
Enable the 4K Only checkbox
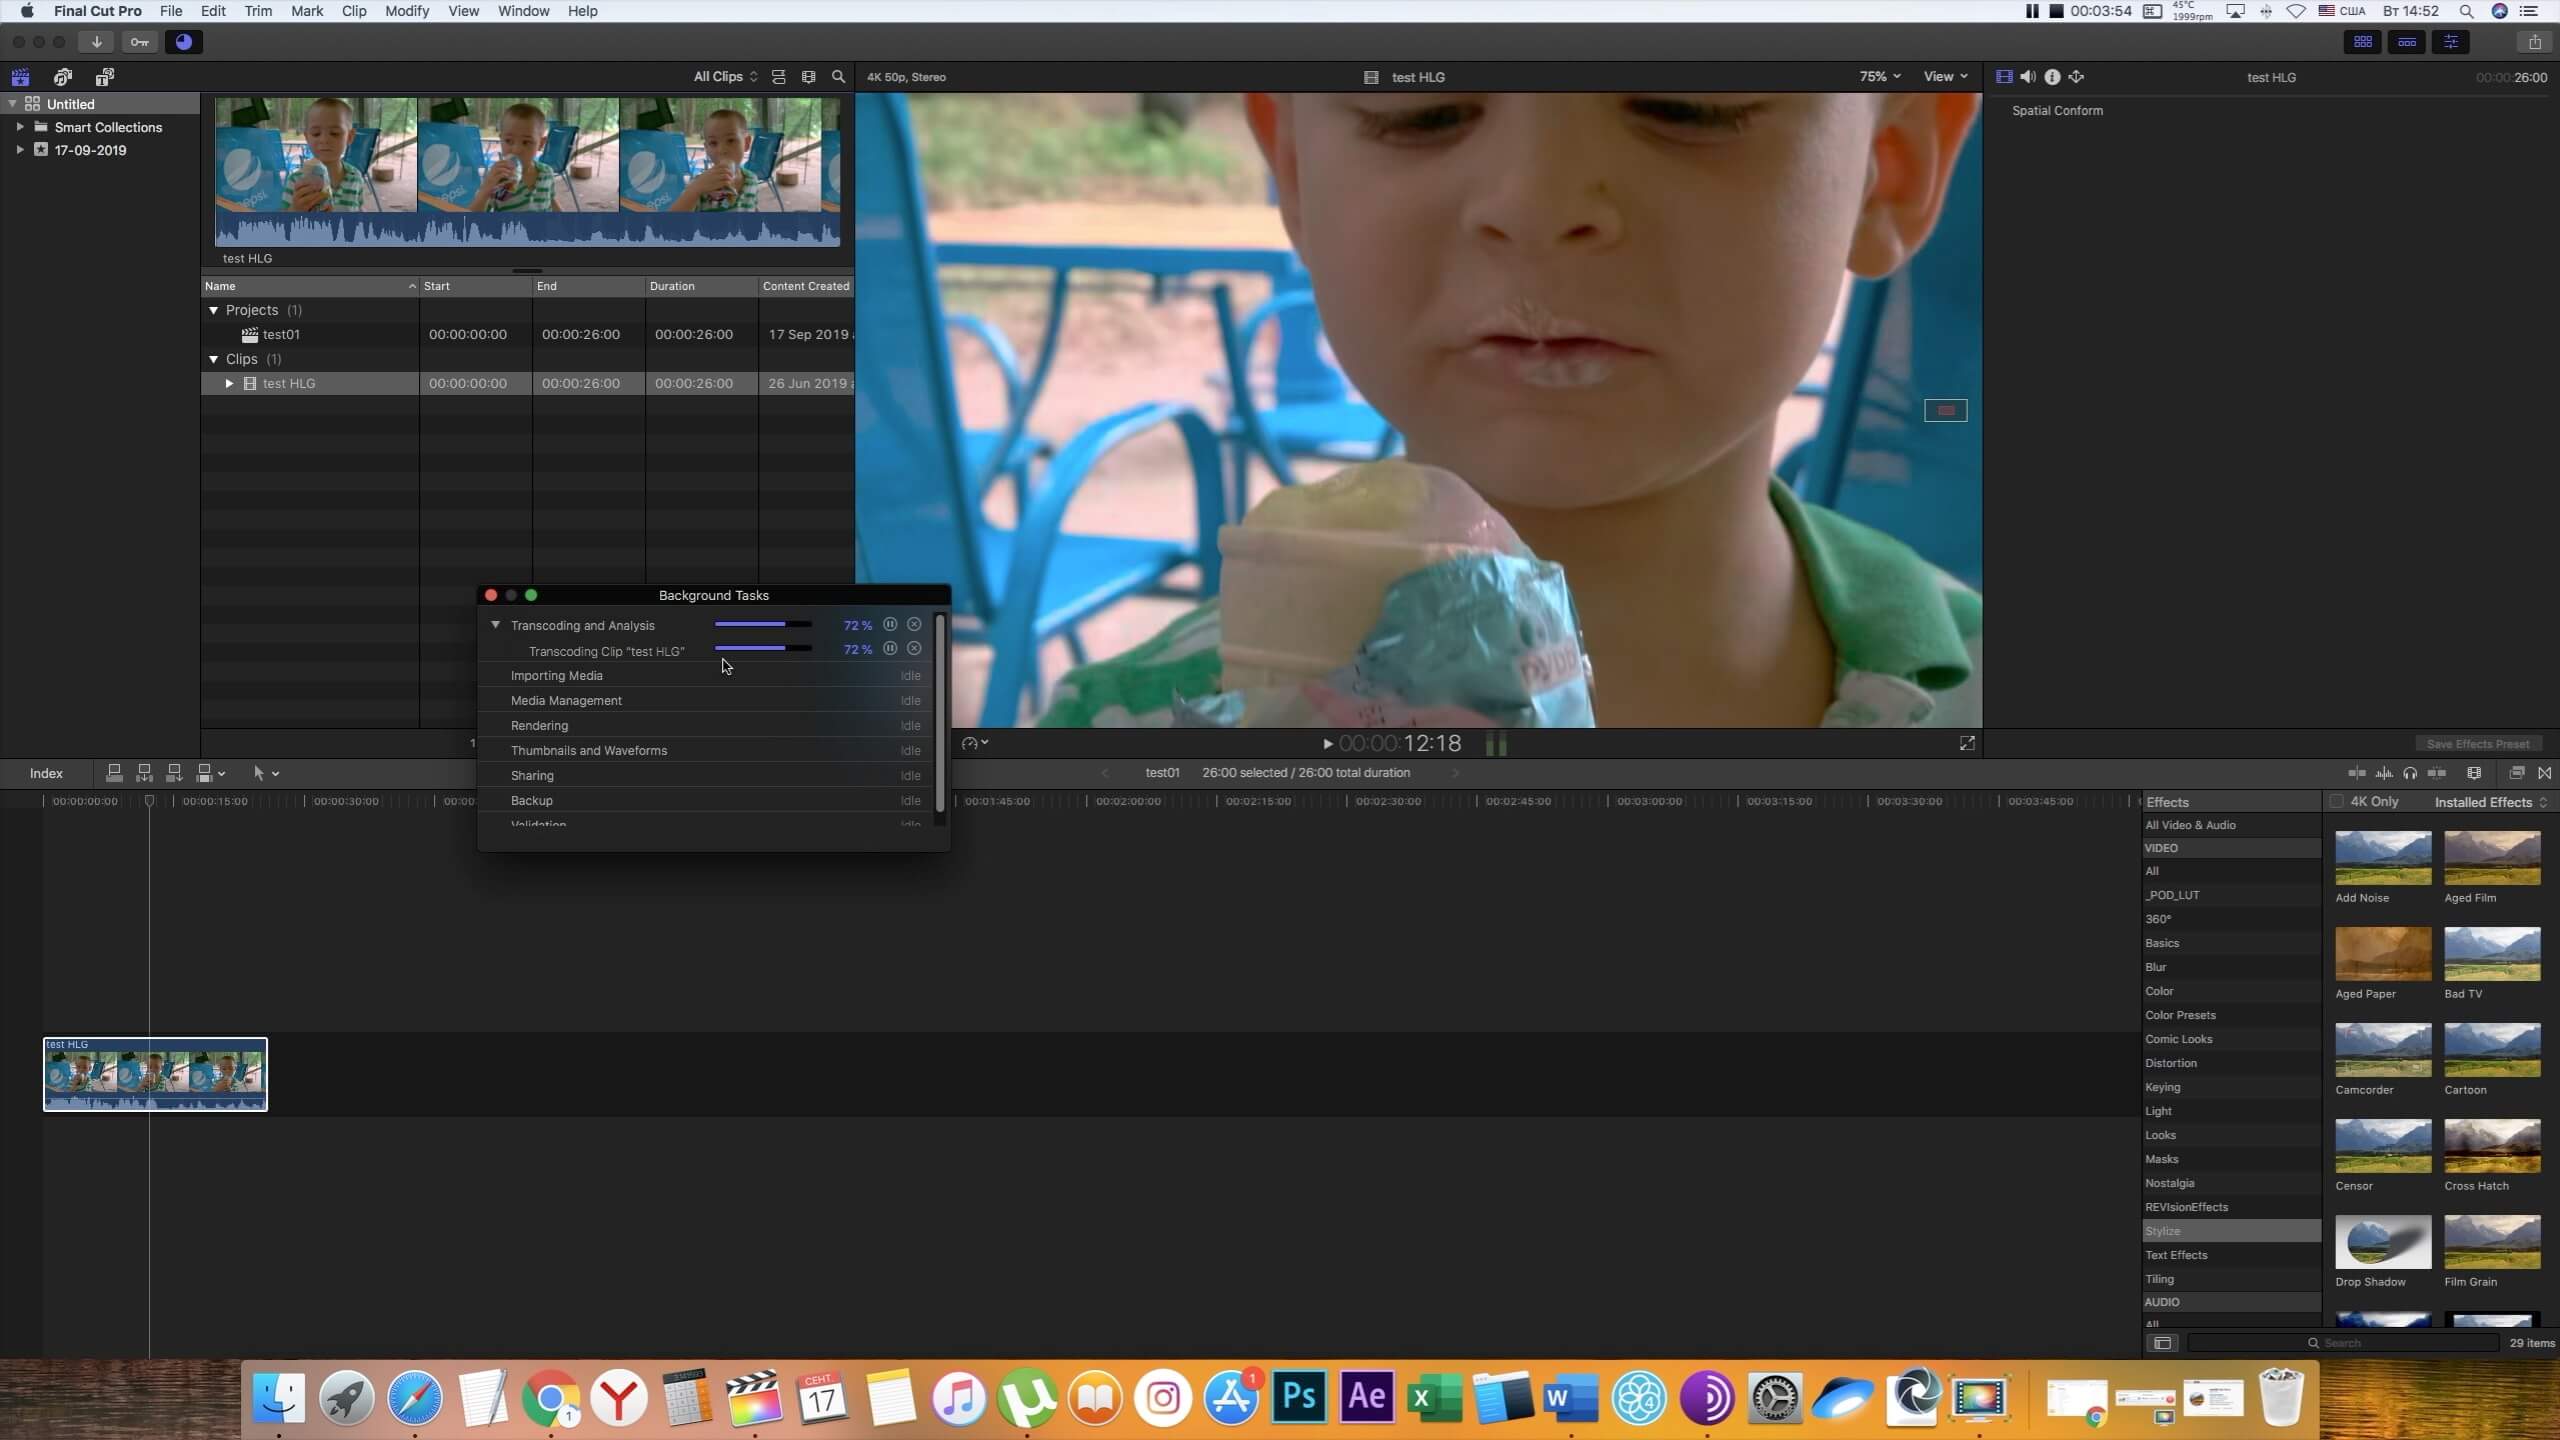[2336, 802]
